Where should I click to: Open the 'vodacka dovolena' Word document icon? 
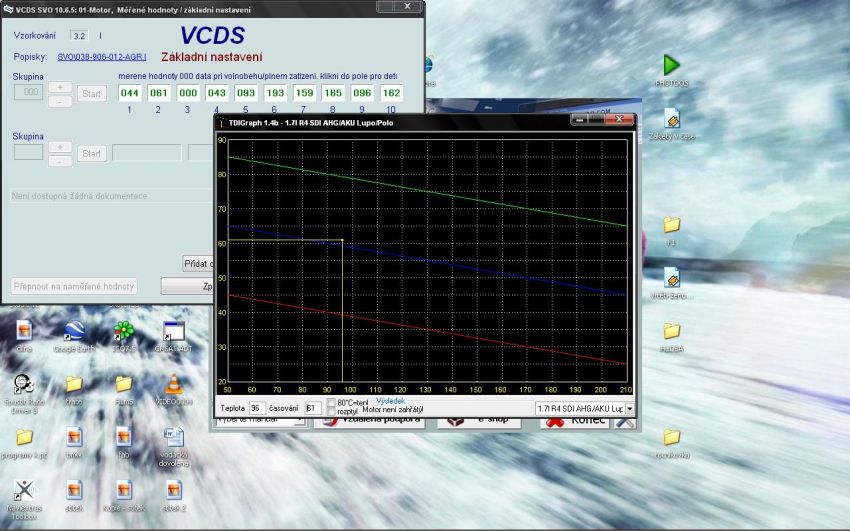[x=173, y=438]
